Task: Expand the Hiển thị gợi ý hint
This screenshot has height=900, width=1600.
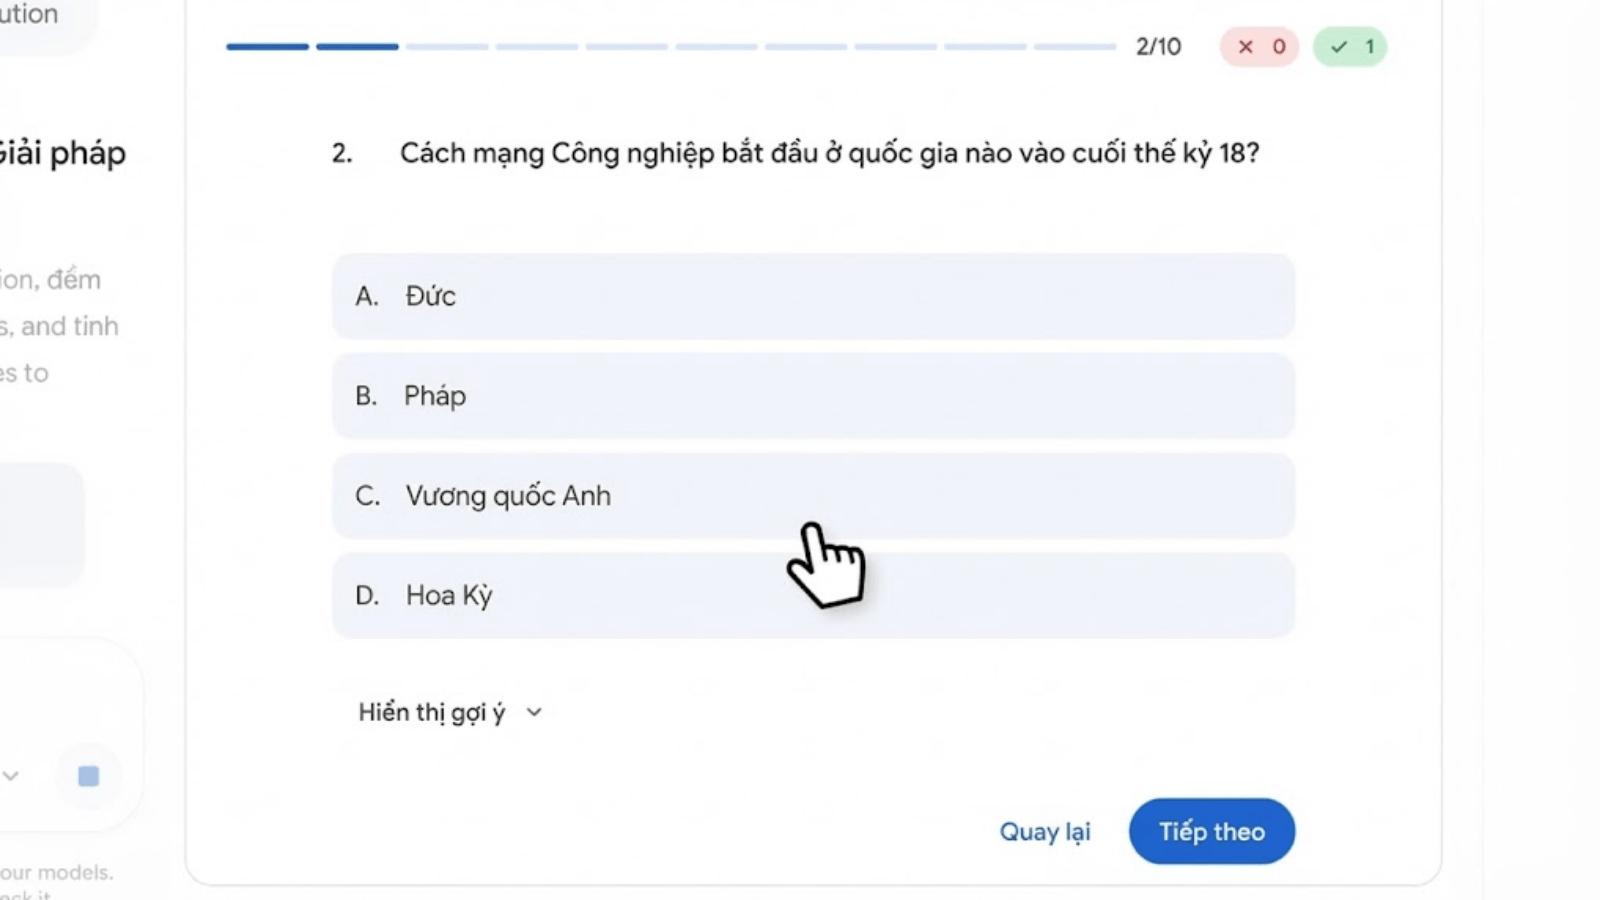Action: (450, 713)
